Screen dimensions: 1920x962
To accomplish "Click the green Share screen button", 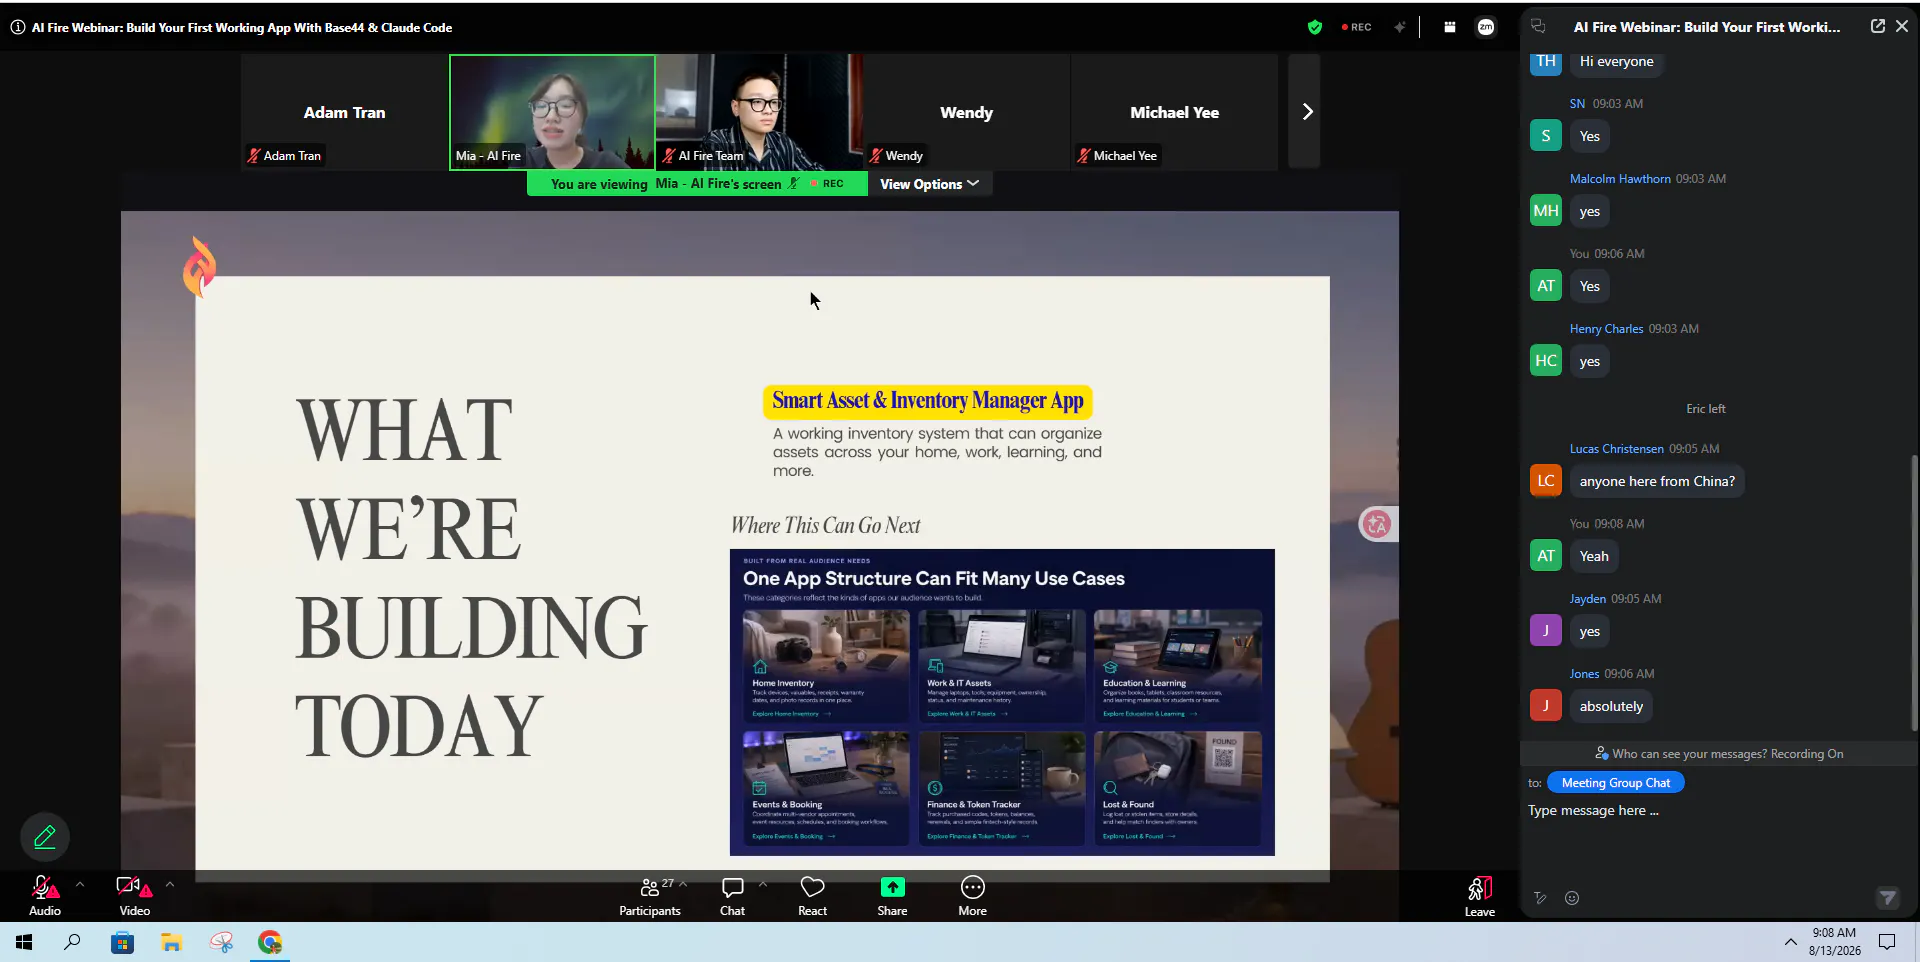I will click(x=892, y=895).
